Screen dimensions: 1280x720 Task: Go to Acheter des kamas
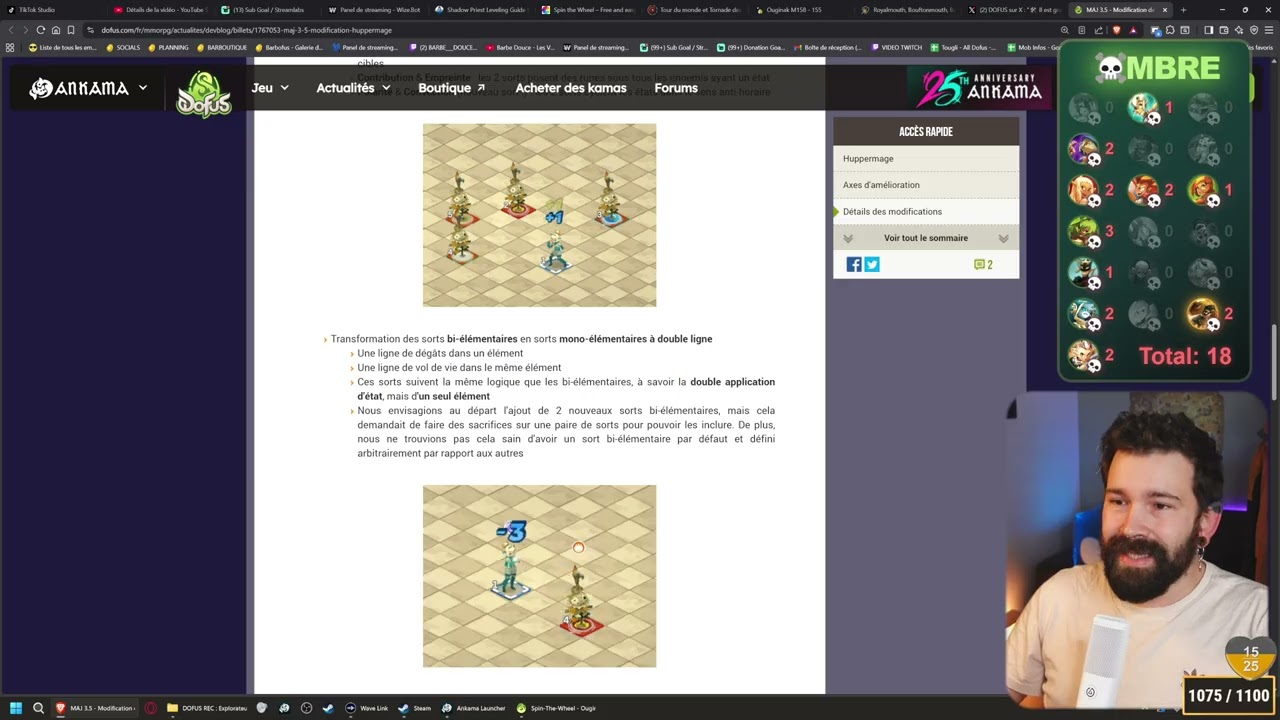[x=571, y=88]
